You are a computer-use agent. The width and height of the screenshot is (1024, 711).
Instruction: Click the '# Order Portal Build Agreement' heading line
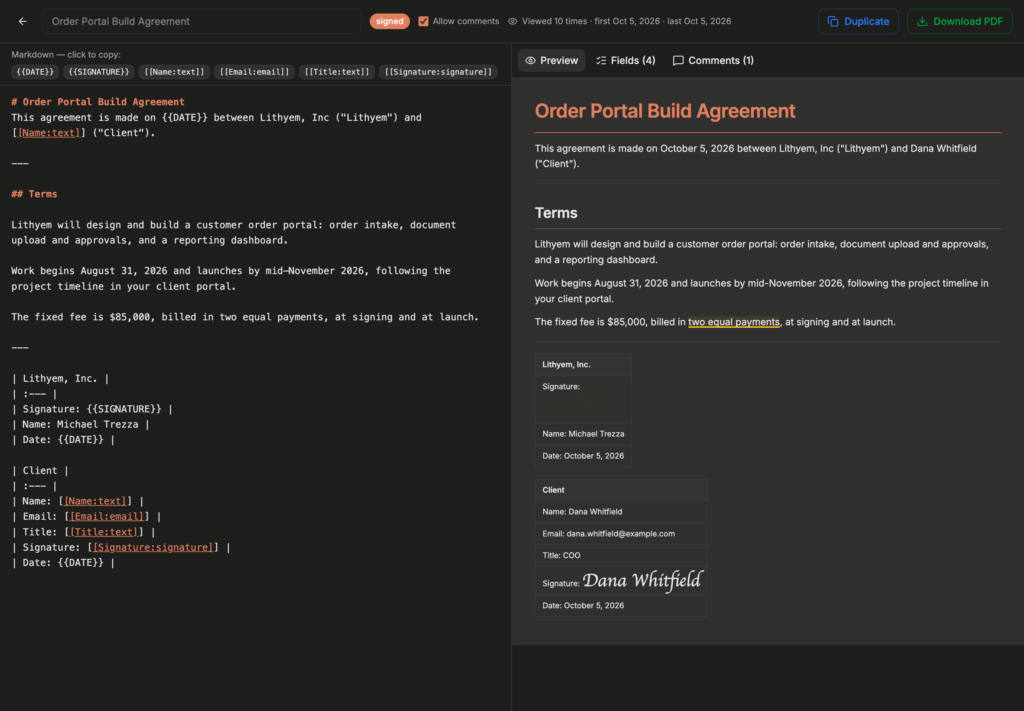point(98,102)
